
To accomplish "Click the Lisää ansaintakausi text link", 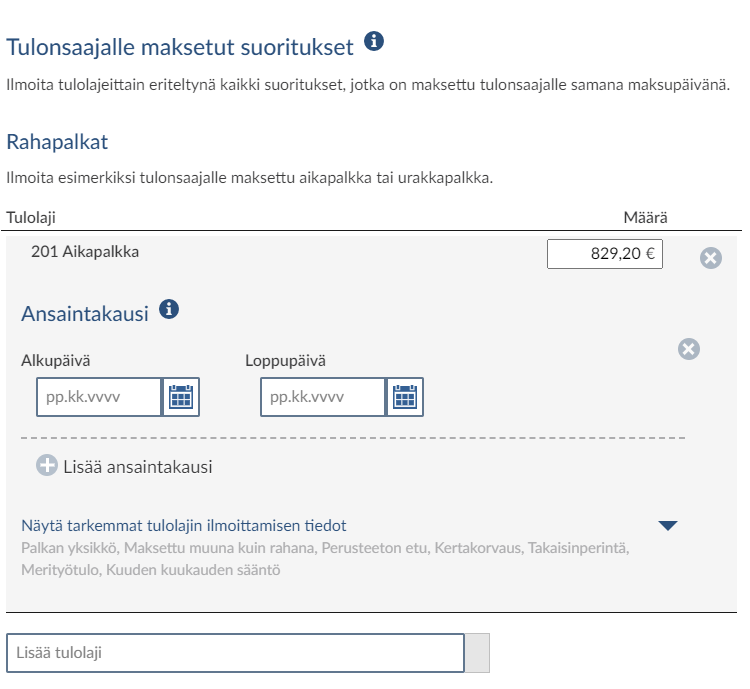I will pyautogui.click(x=138, y=467).
